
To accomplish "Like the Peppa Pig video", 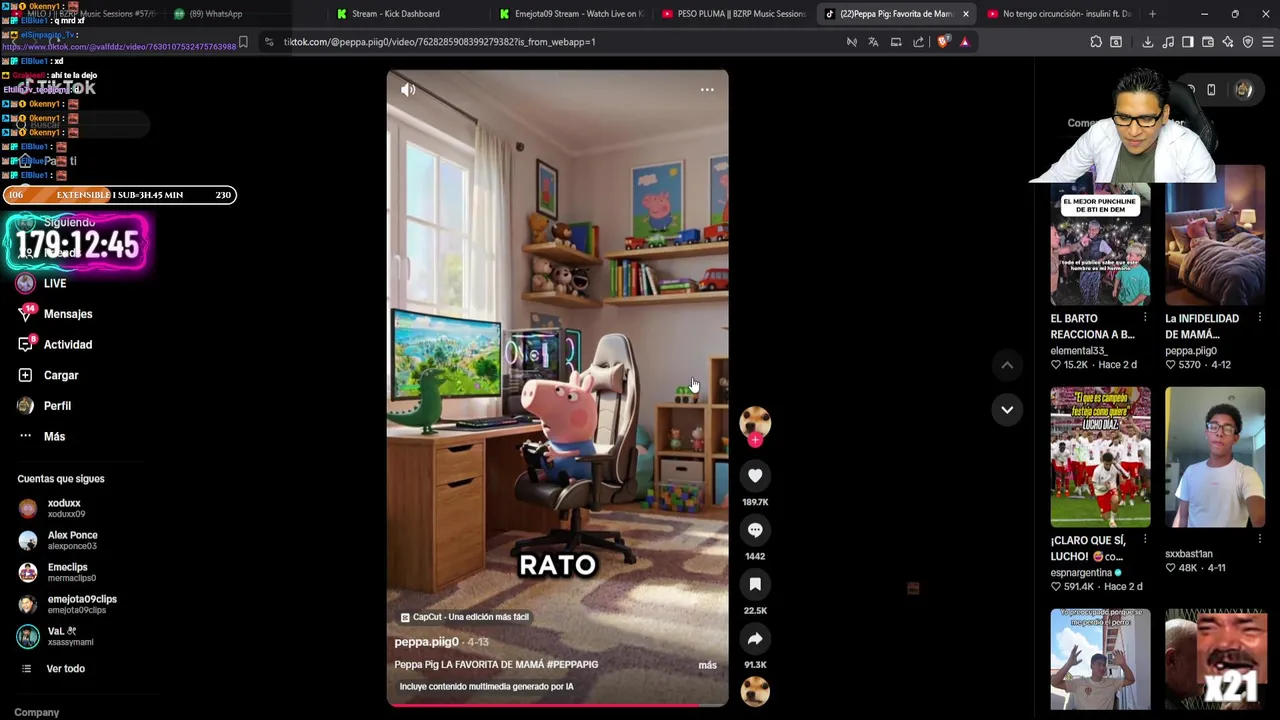I will 755,476.
